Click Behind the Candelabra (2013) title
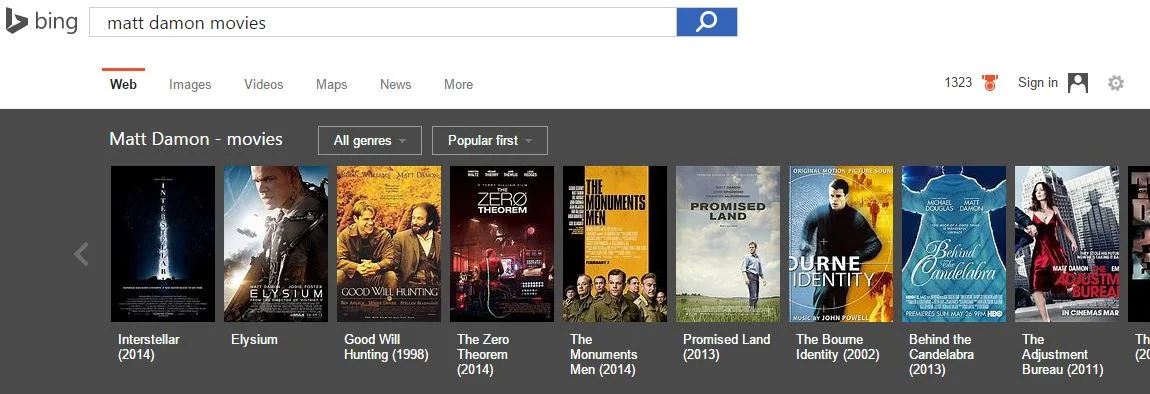The width and height of the screenshot is (1150, 394). (x=941, y=354)
